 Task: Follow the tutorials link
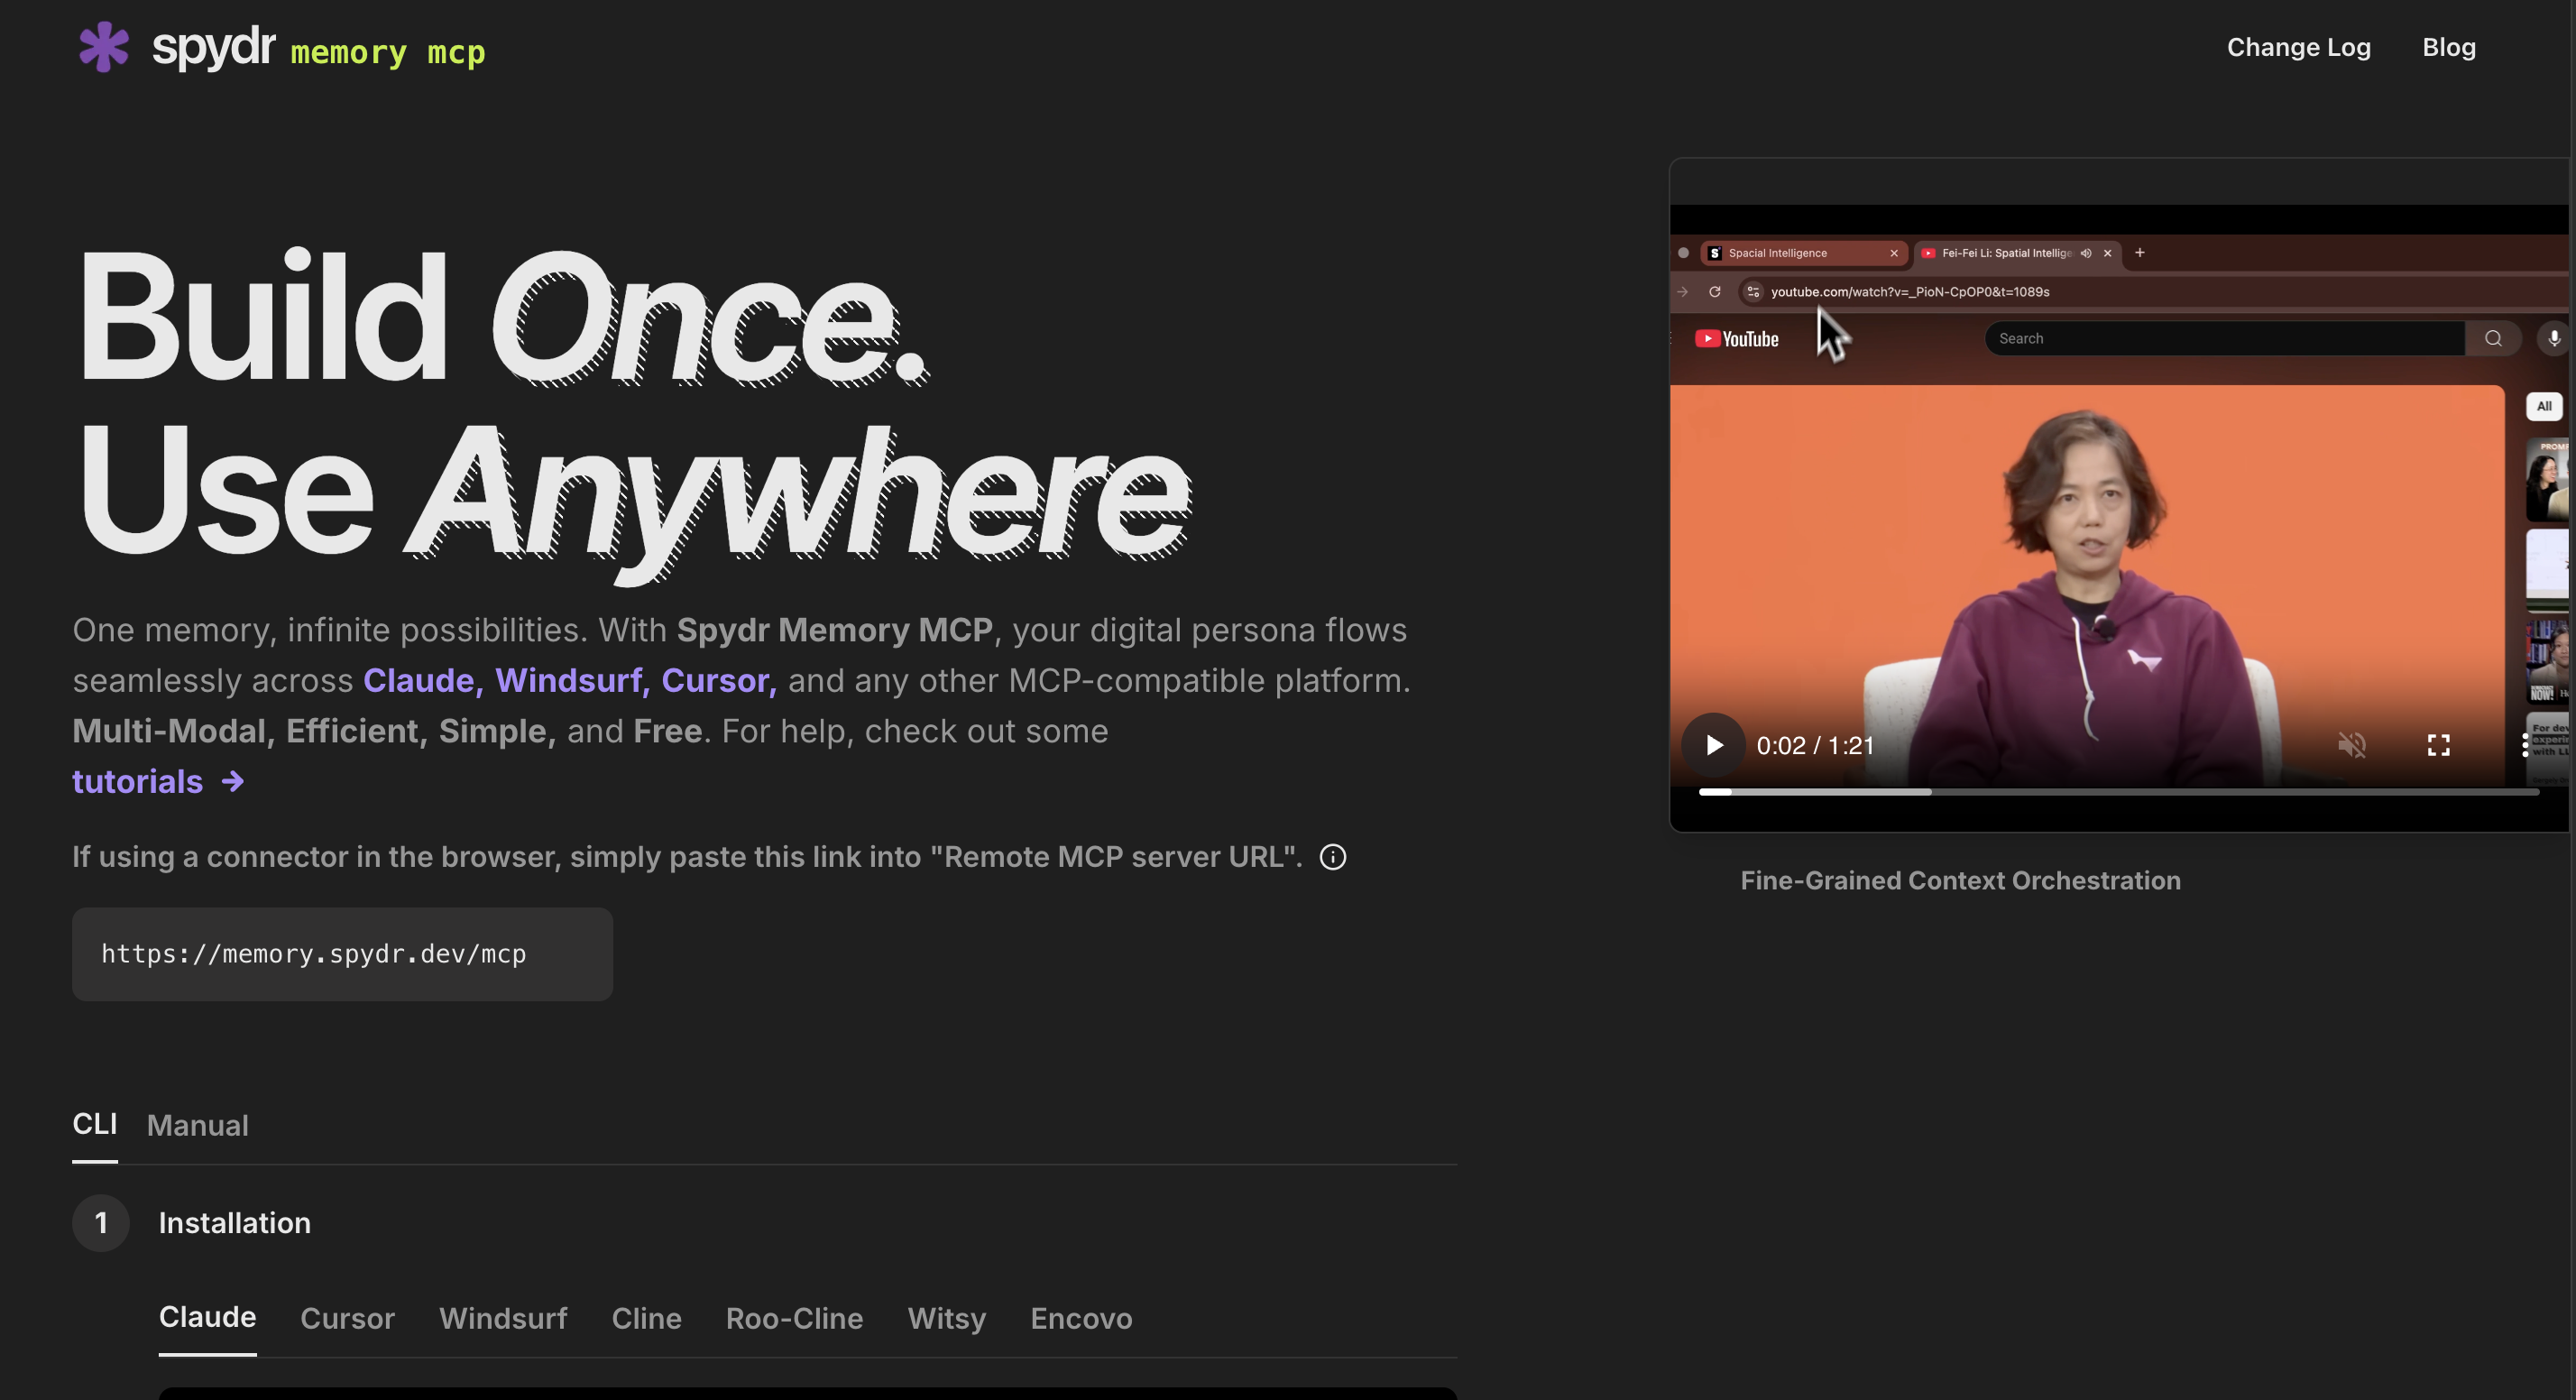[137, 781]
